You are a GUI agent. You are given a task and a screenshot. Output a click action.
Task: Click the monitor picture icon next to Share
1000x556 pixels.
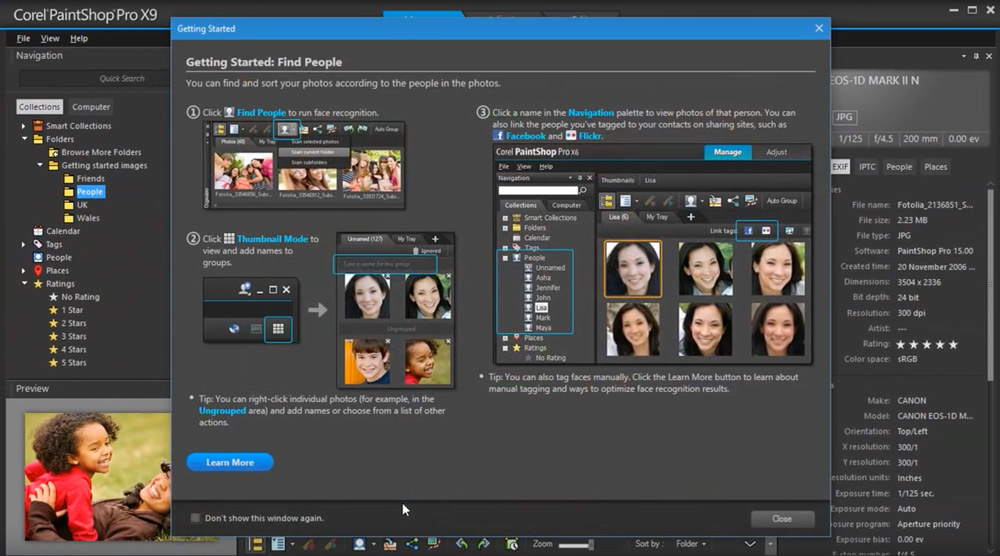[x=434, y=544]
